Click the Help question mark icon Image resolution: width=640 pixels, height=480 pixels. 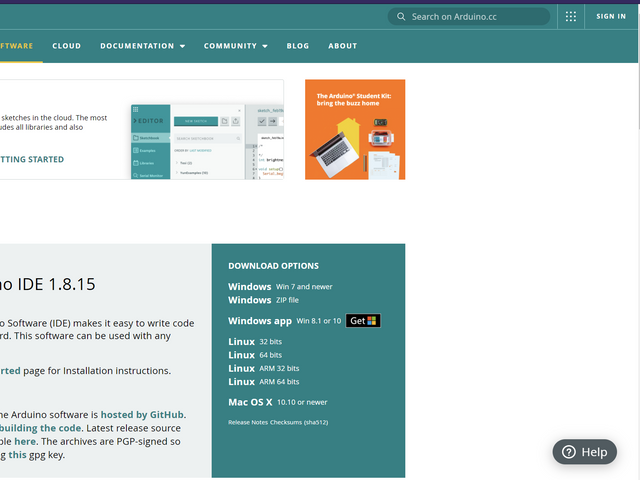click(569, 452)
